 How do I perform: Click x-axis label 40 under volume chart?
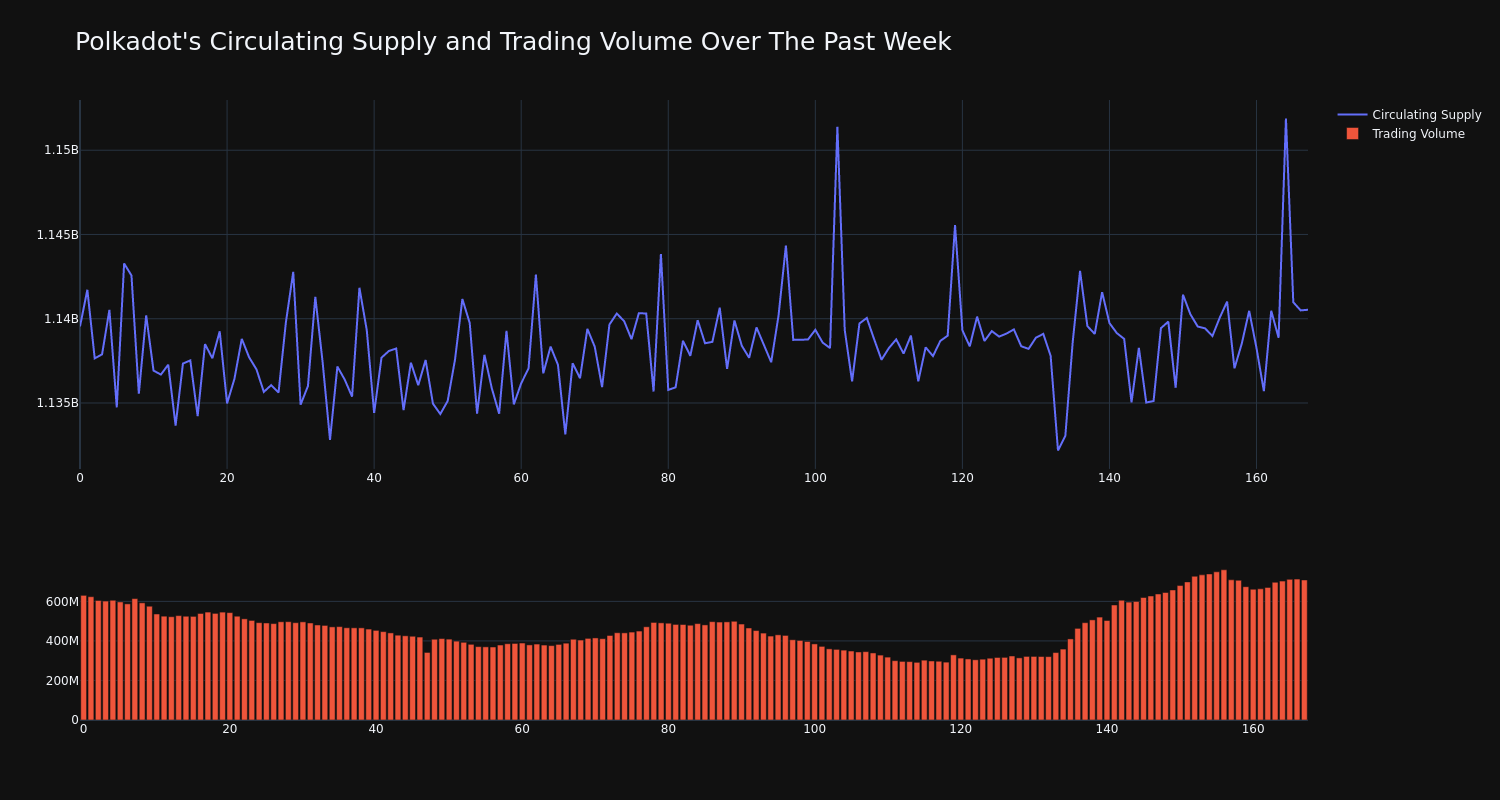point(376,729)
